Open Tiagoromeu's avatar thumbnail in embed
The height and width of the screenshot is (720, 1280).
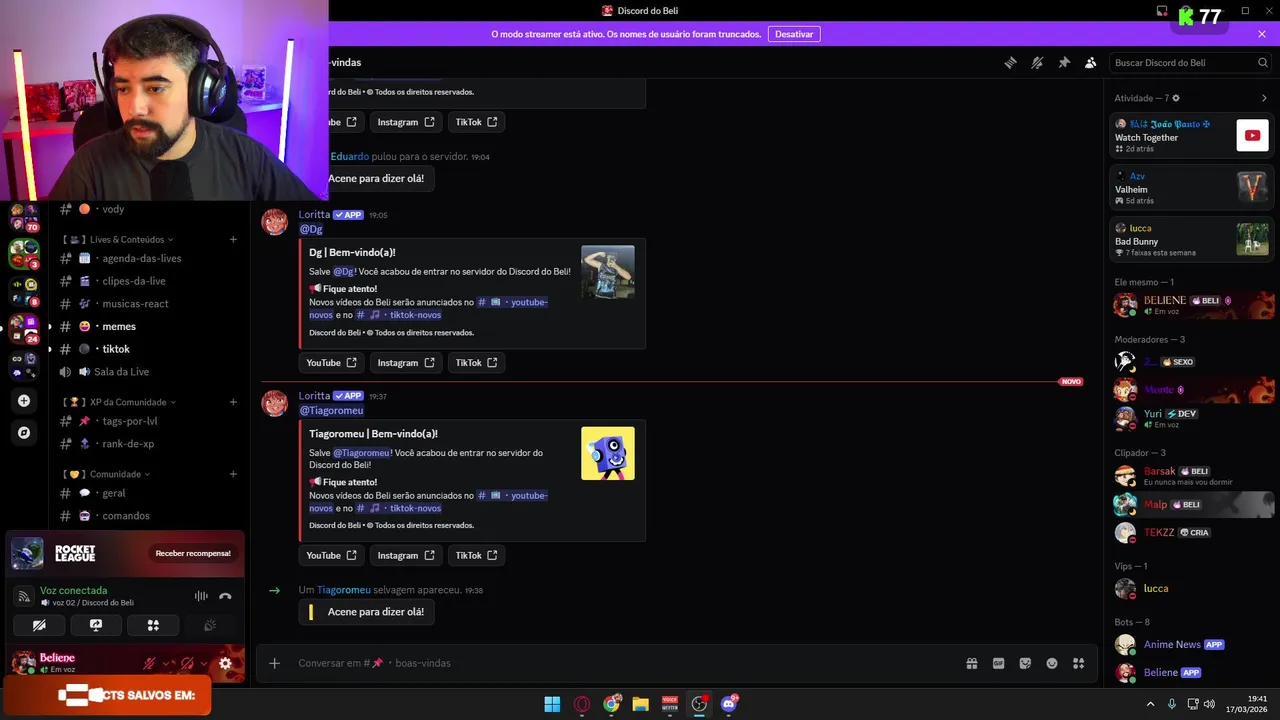tap(608, 454)
